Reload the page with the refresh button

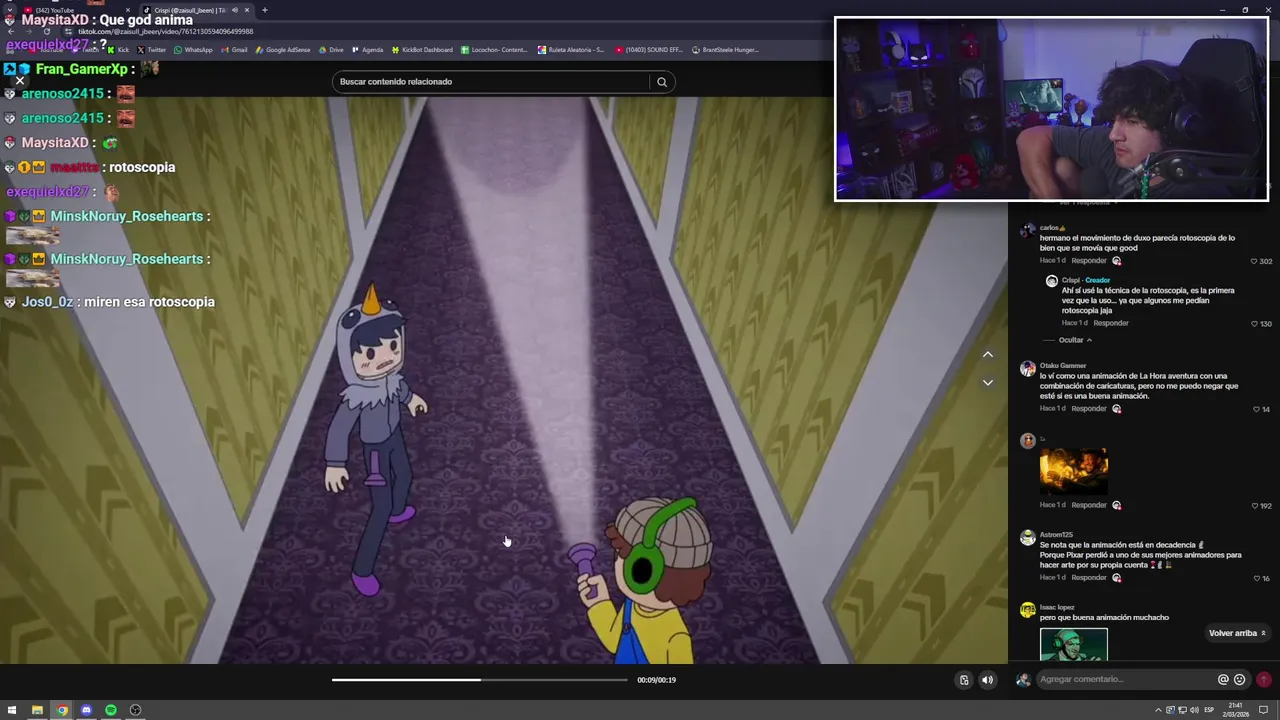click(x=46, y=31)
